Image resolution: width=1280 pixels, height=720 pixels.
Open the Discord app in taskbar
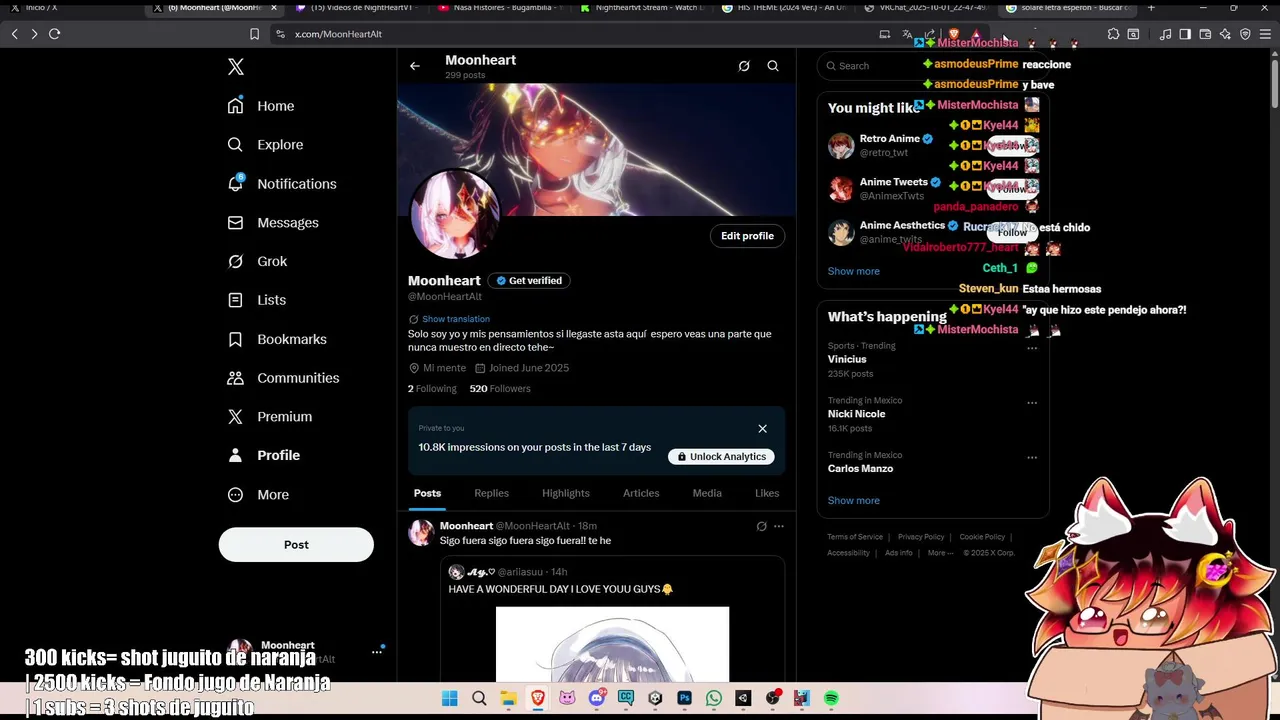[x=597, y=699]
